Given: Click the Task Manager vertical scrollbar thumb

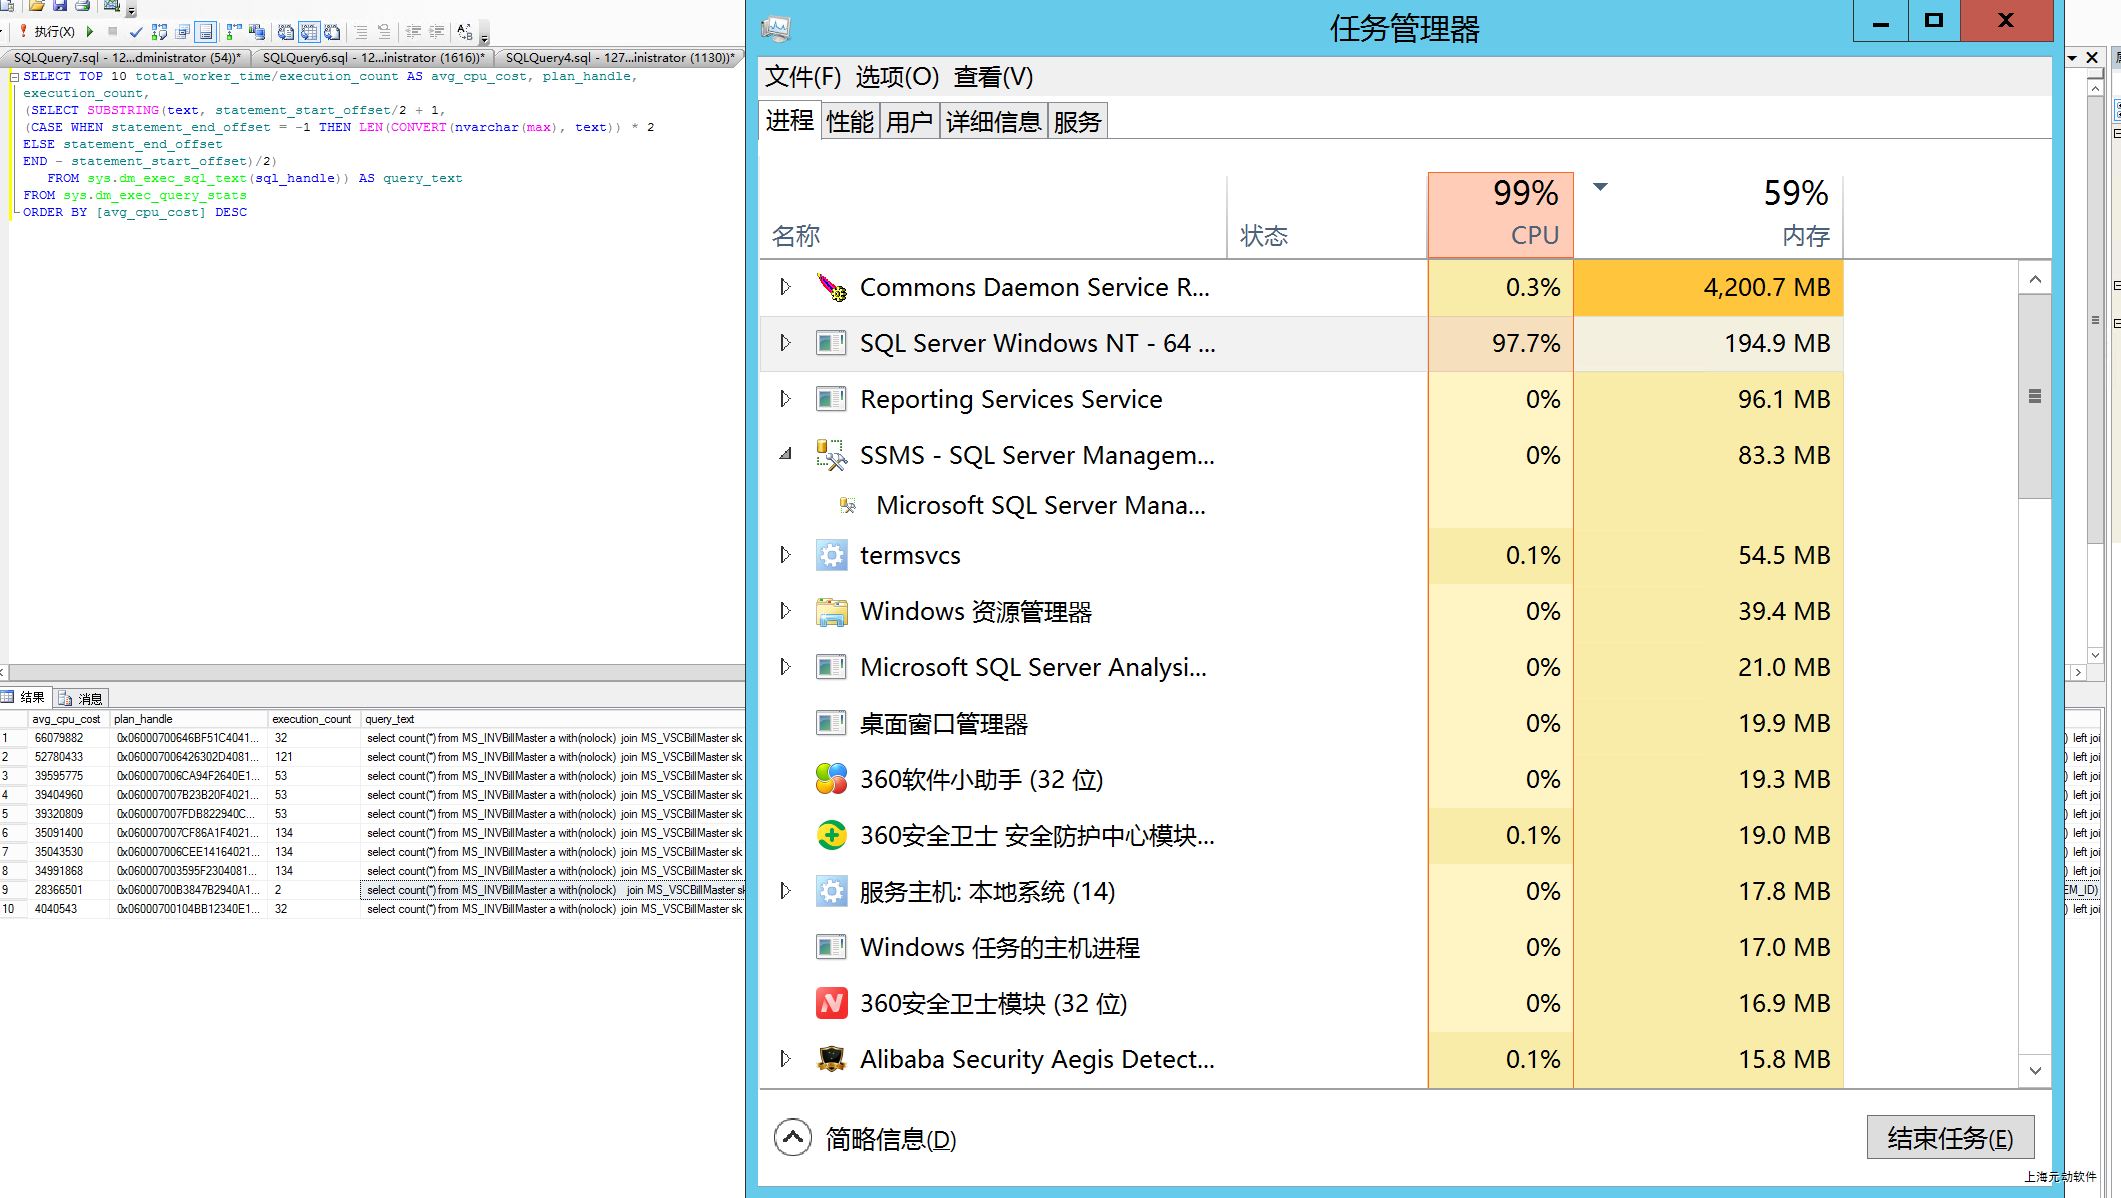Looking at the screenshot, I should pos(2034,396).
